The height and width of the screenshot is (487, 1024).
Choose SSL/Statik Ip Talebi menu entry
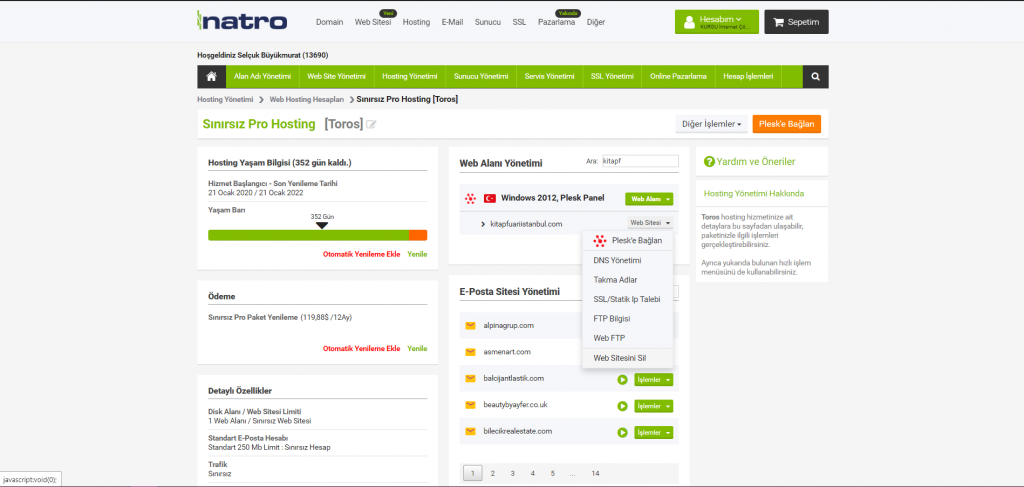coord(627,300)
